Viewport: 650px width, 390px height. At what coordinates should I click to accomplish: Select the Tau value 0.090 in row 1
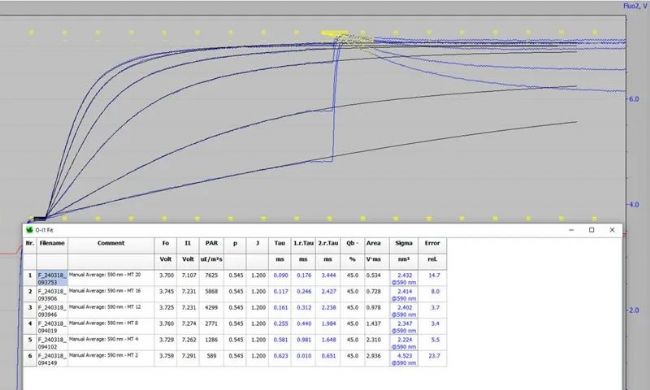(281, 275)
